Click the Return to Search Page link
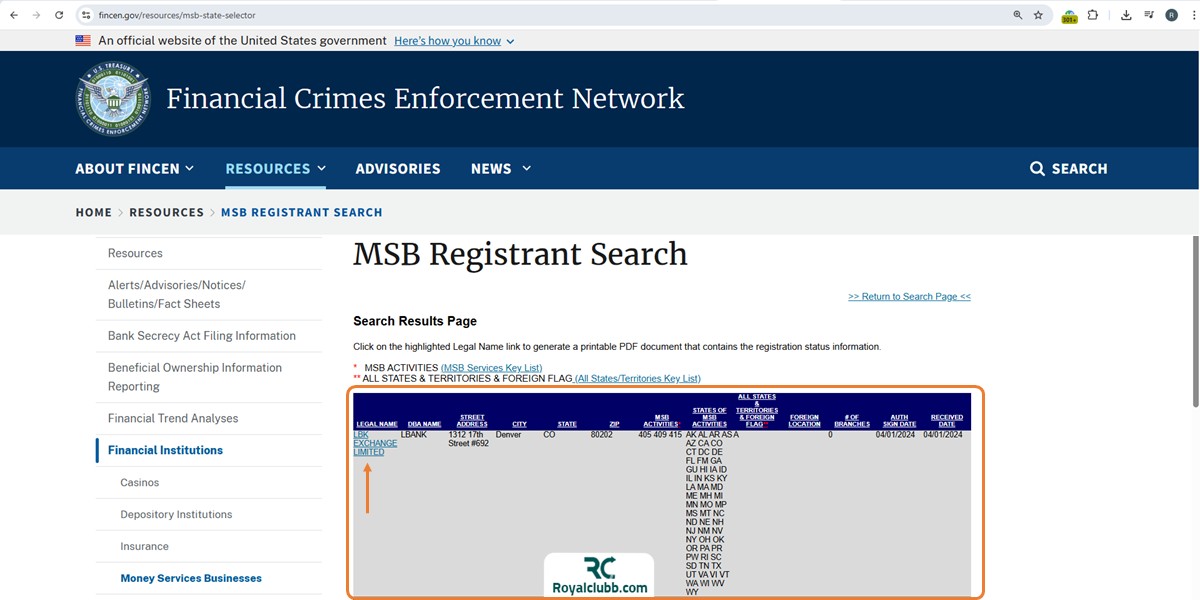The height and width of the screenshot is (600, 1200). coord(909,296)
